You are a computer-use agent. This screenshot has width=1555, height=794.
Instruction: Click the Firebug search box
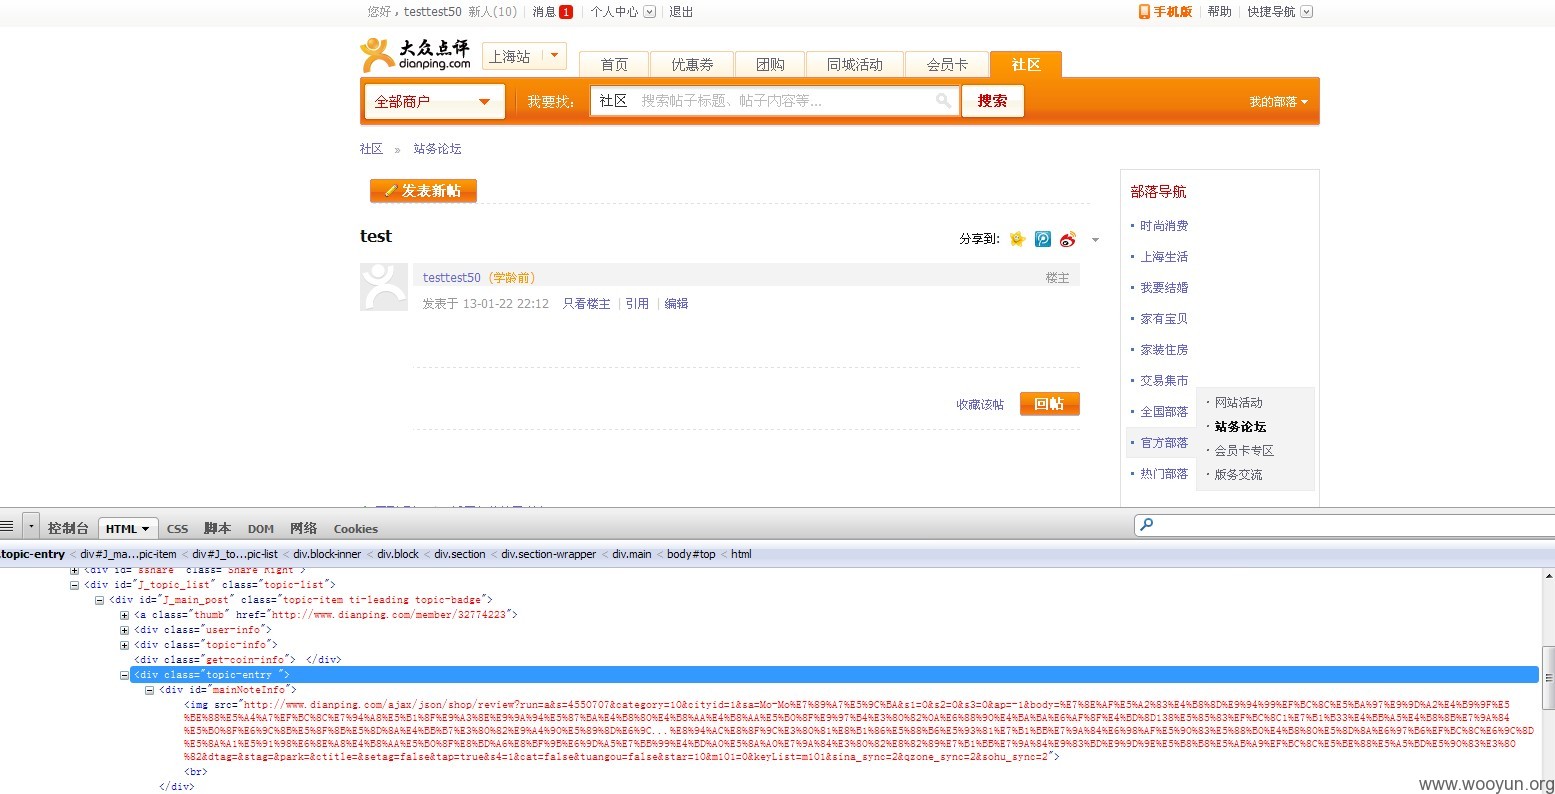click(x=1345, y=525)
